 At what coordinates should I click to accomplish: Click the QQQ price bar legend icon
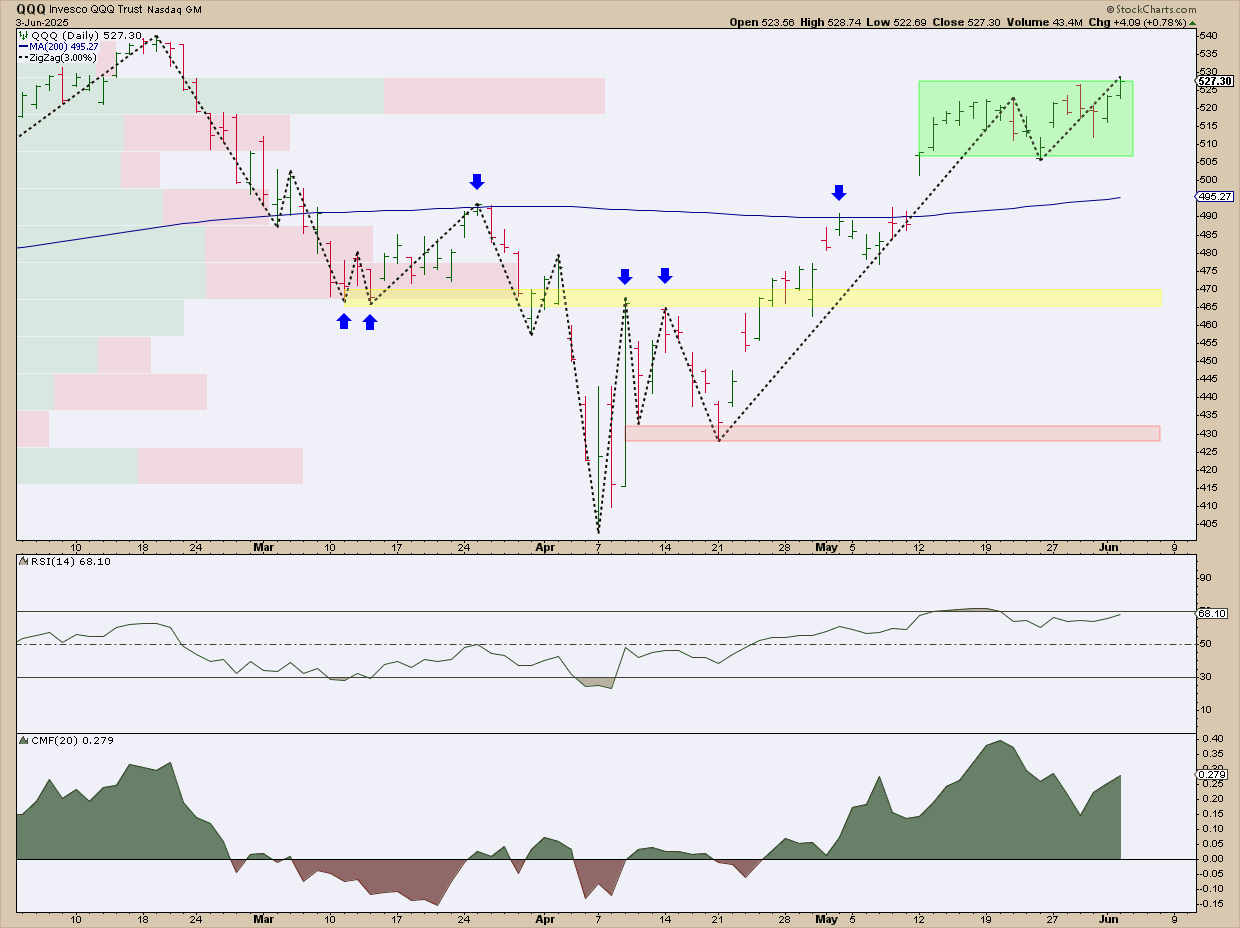pos(21,35)
